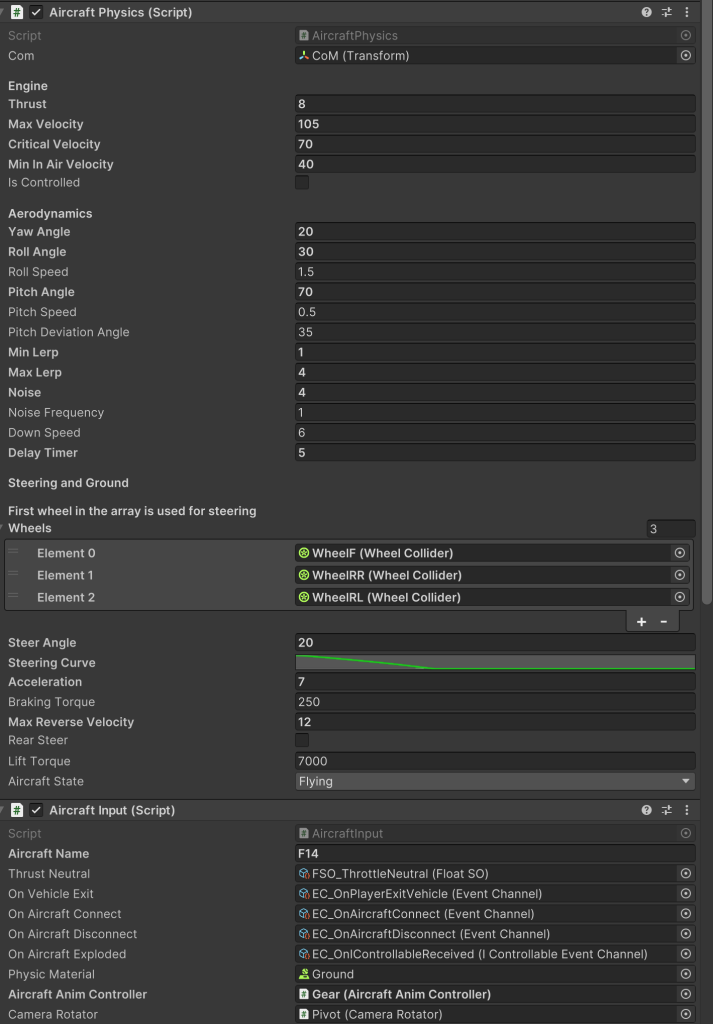Add a new wheel element with plus
713x1024 pixels.
click(x=641, y=621)
